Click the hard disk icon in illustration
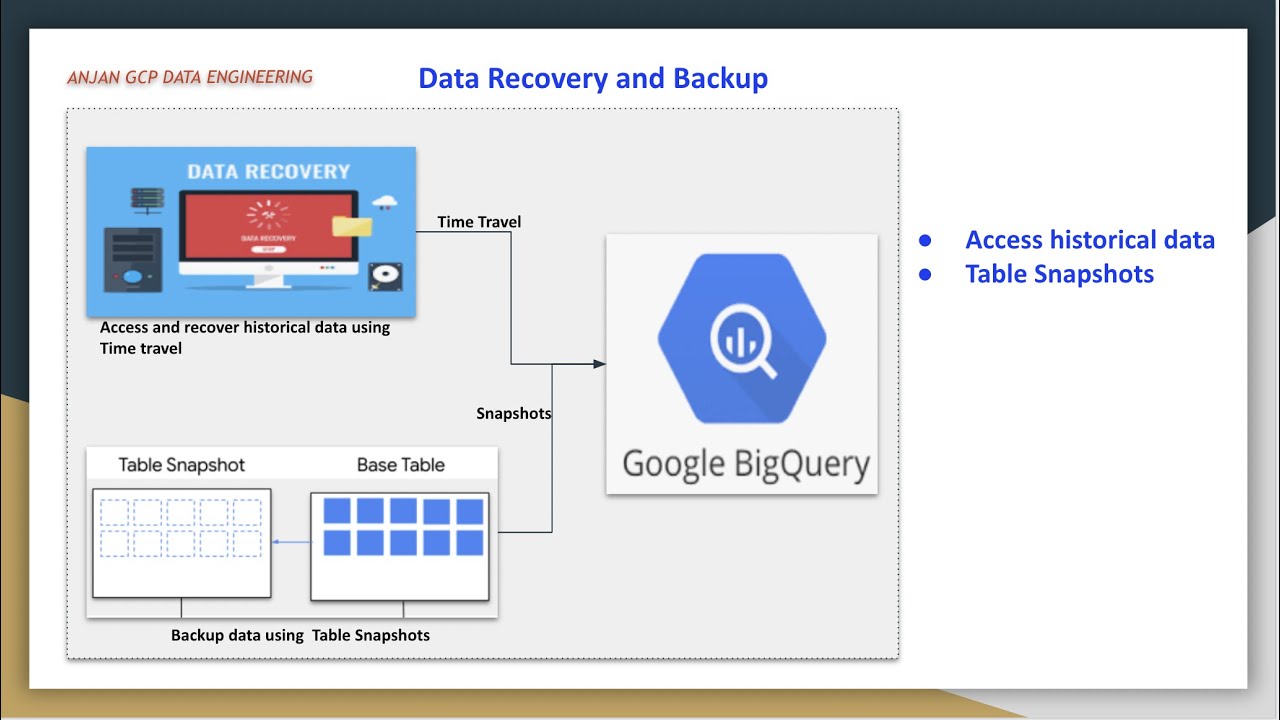Viewport: 1280px width, 720px height. [383, 276]
